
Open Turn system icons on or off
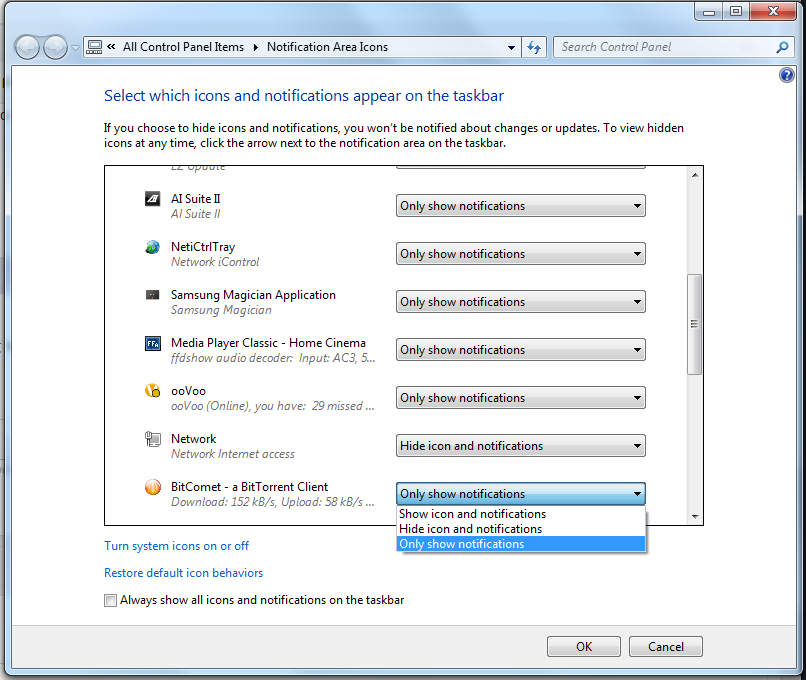(x=176, y=546)
